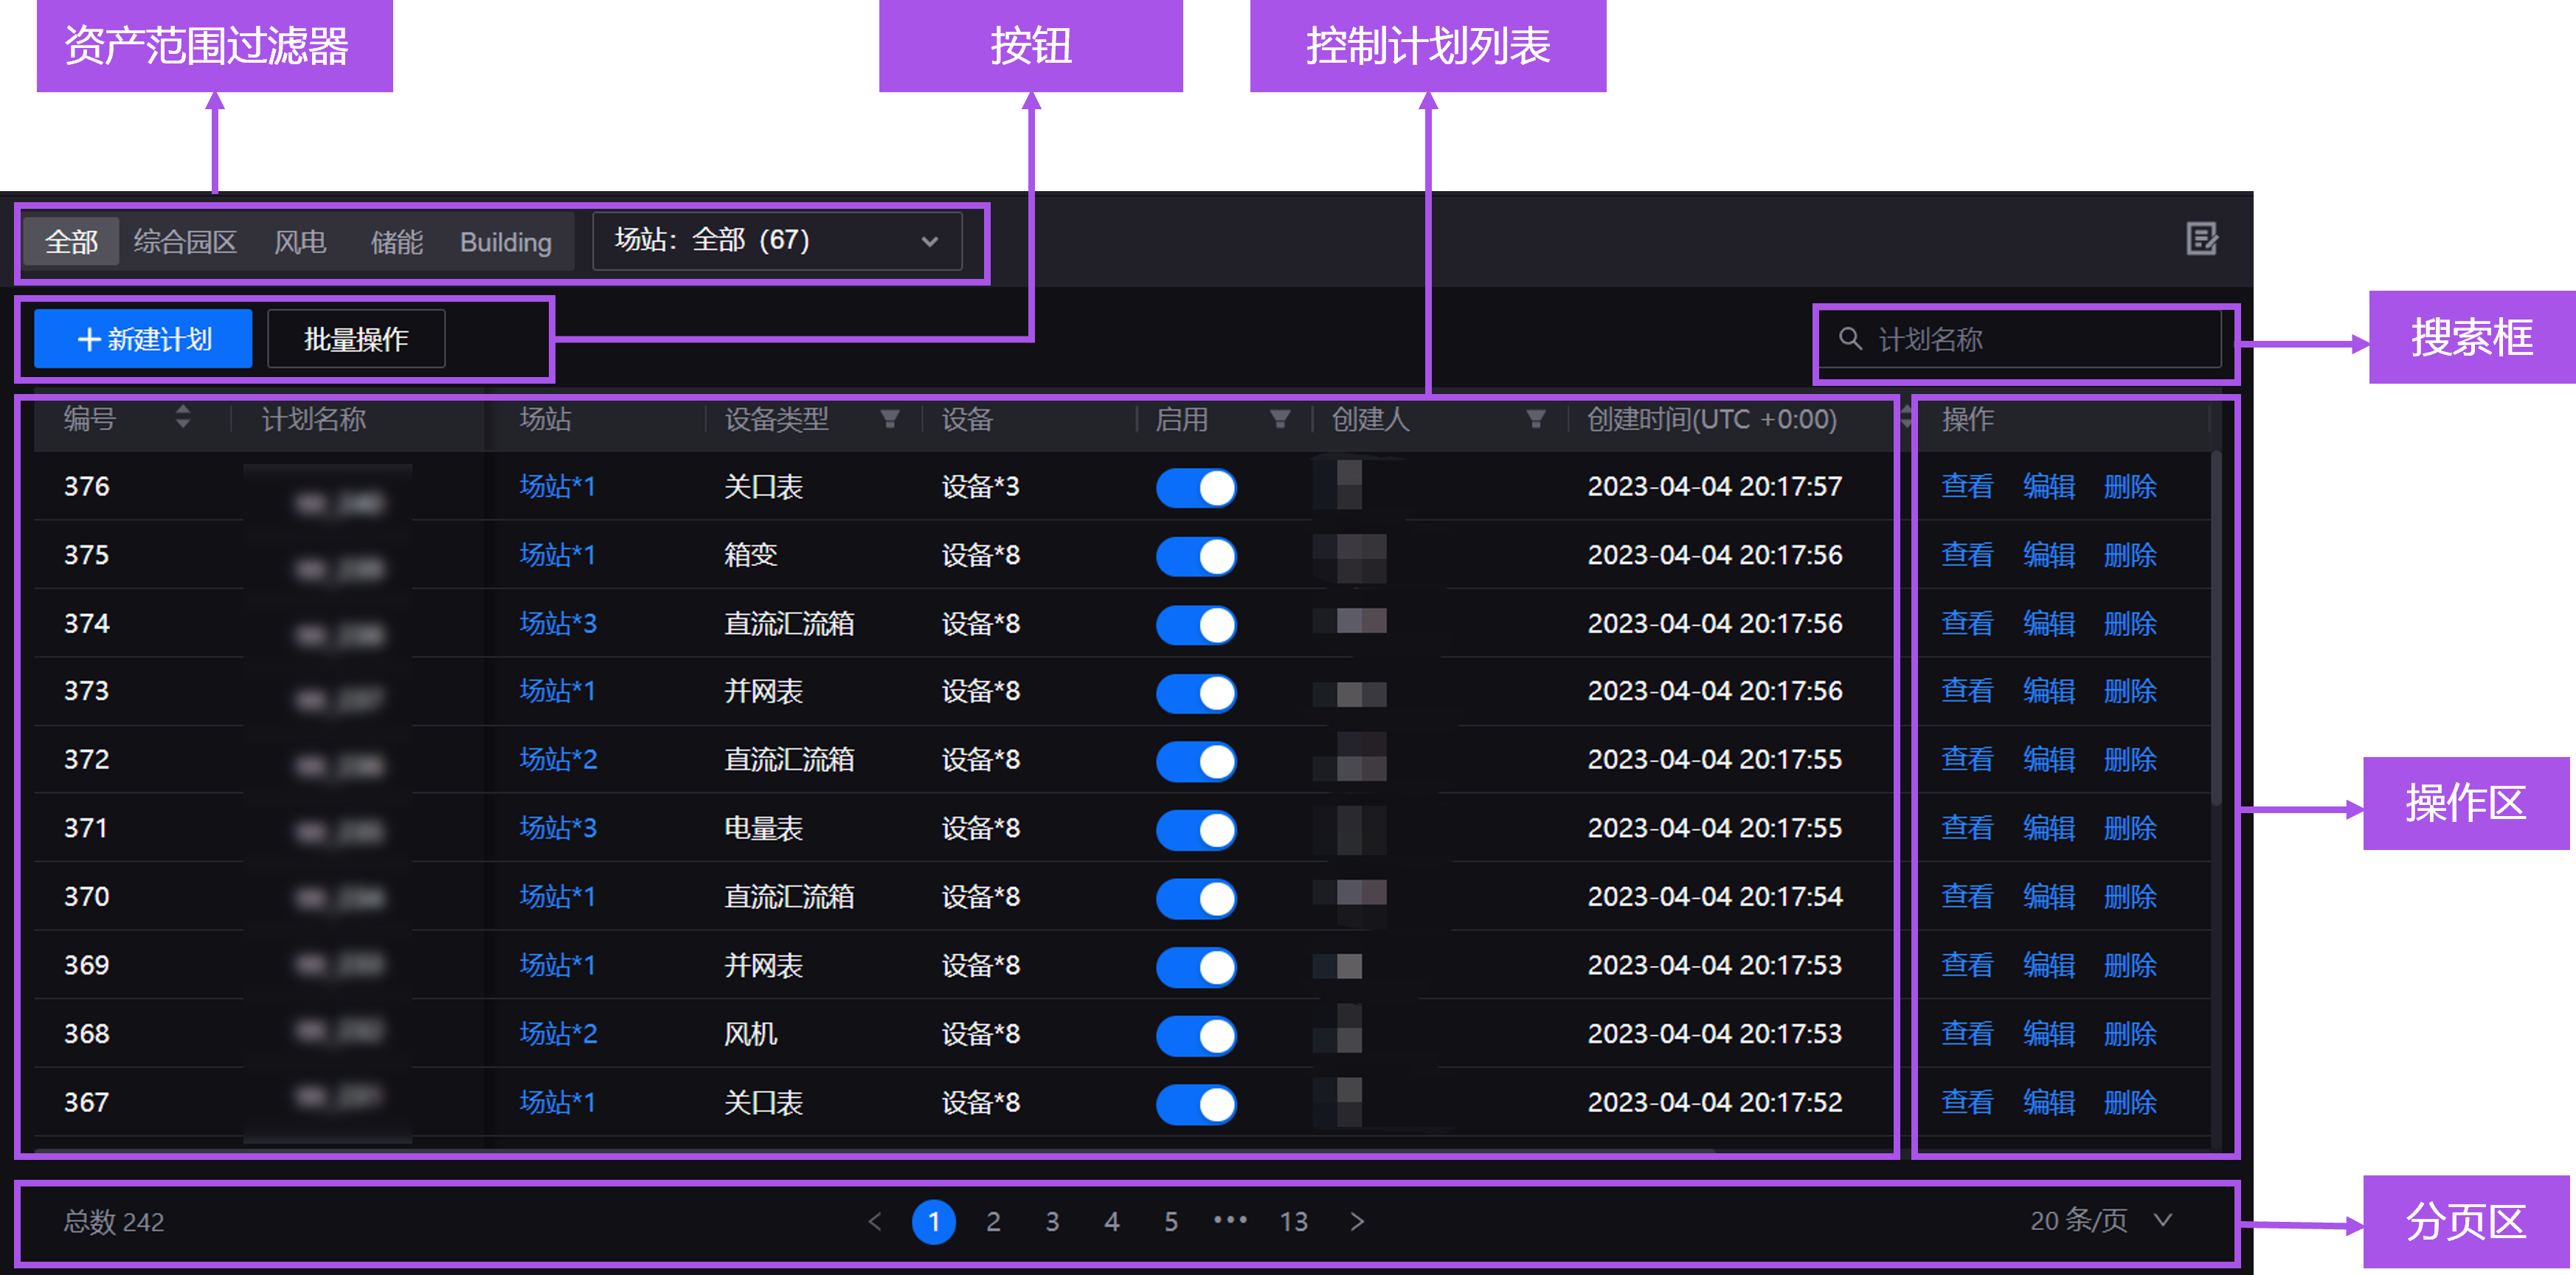Turn off the switch in row 372
2576x1275 pixels.
pos(1196,761)
